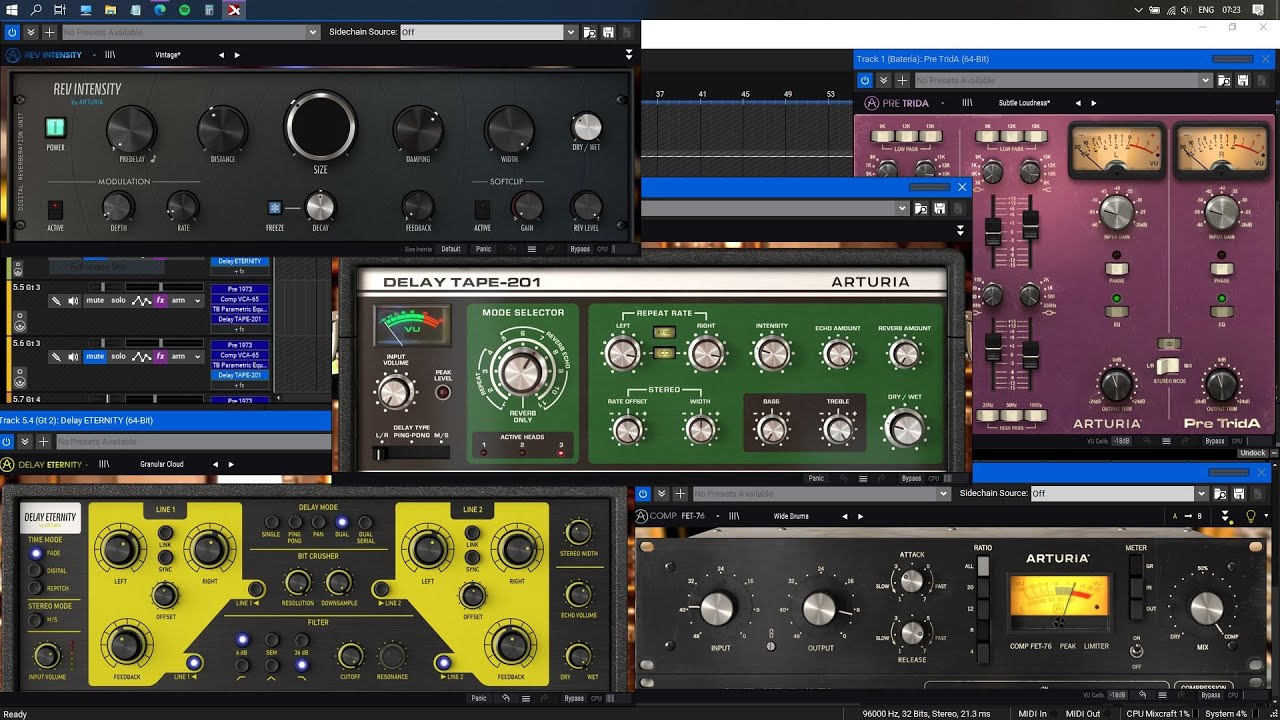This screenshot has height=720, width=1280.
Task: Go to next preset in Delay ETERNITY
Action: pyautogui.click(x=231, y=464)
